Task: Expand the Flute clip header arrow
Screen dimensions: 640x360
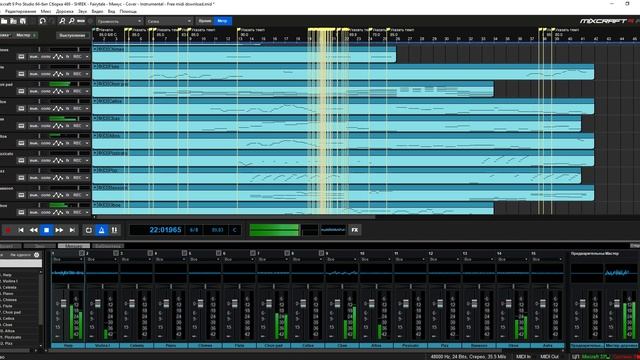Action: pos(95,66)
